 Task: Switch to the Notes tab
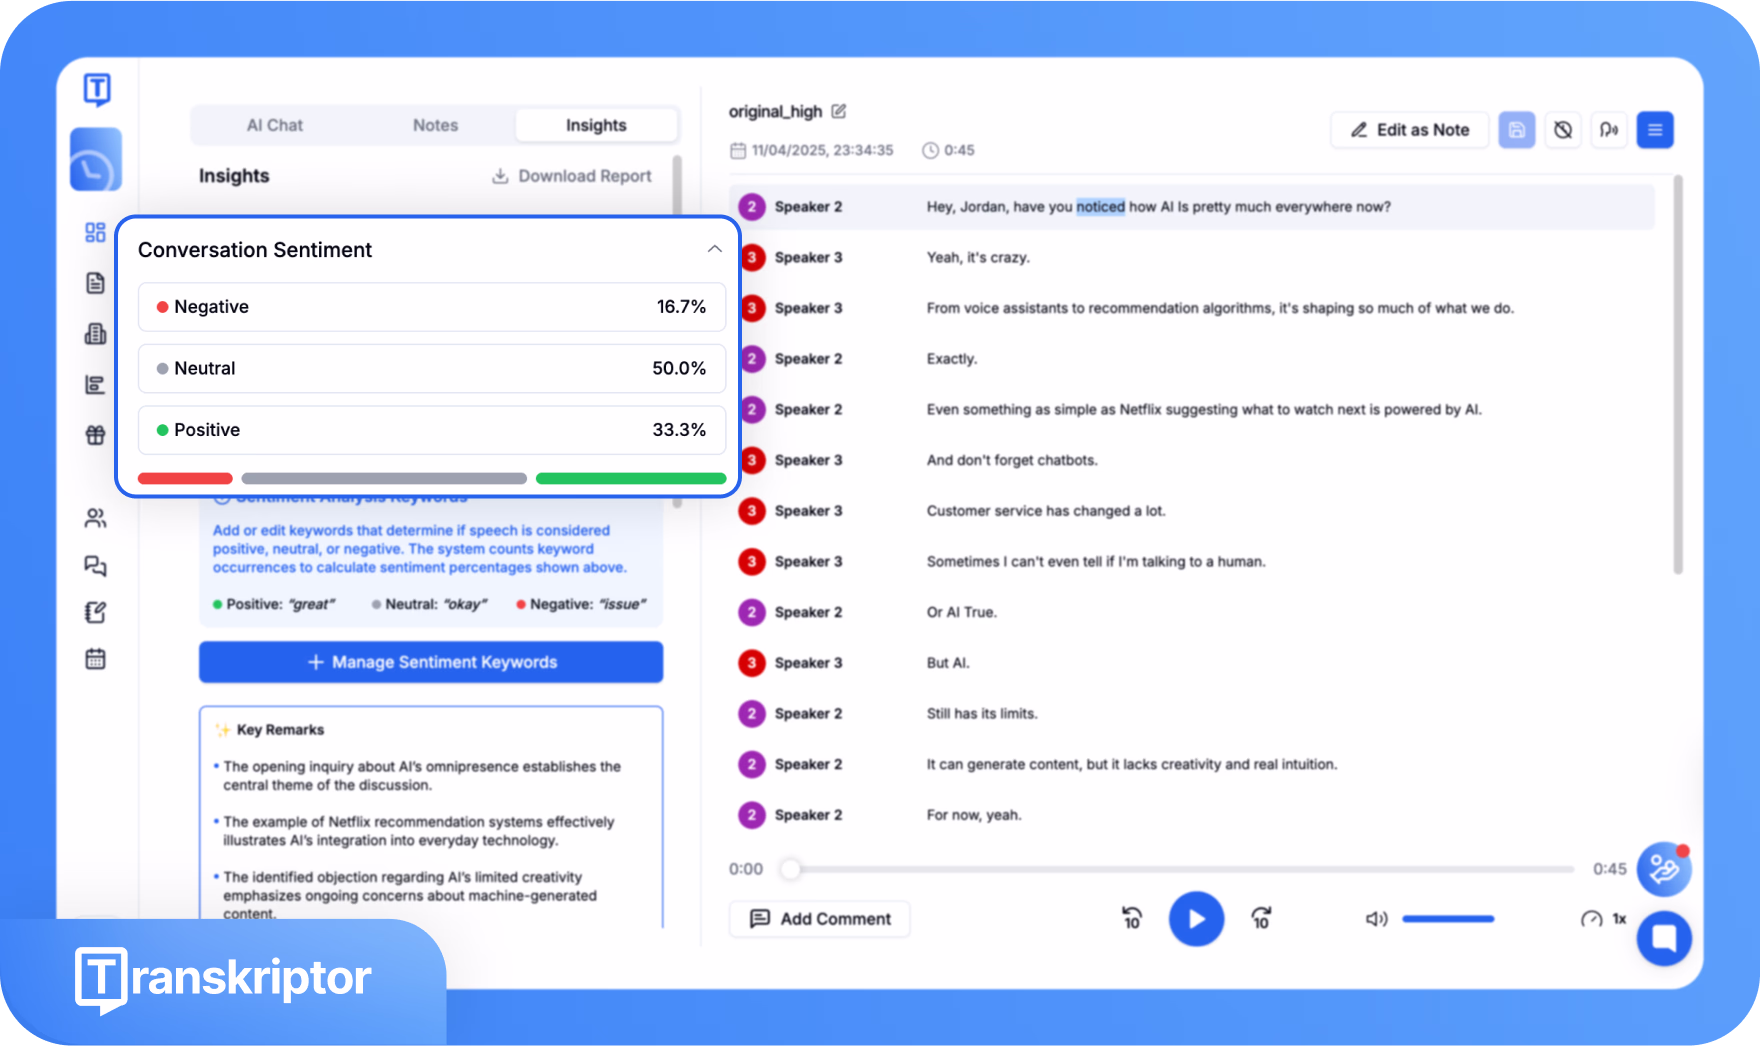click(436, 125)
